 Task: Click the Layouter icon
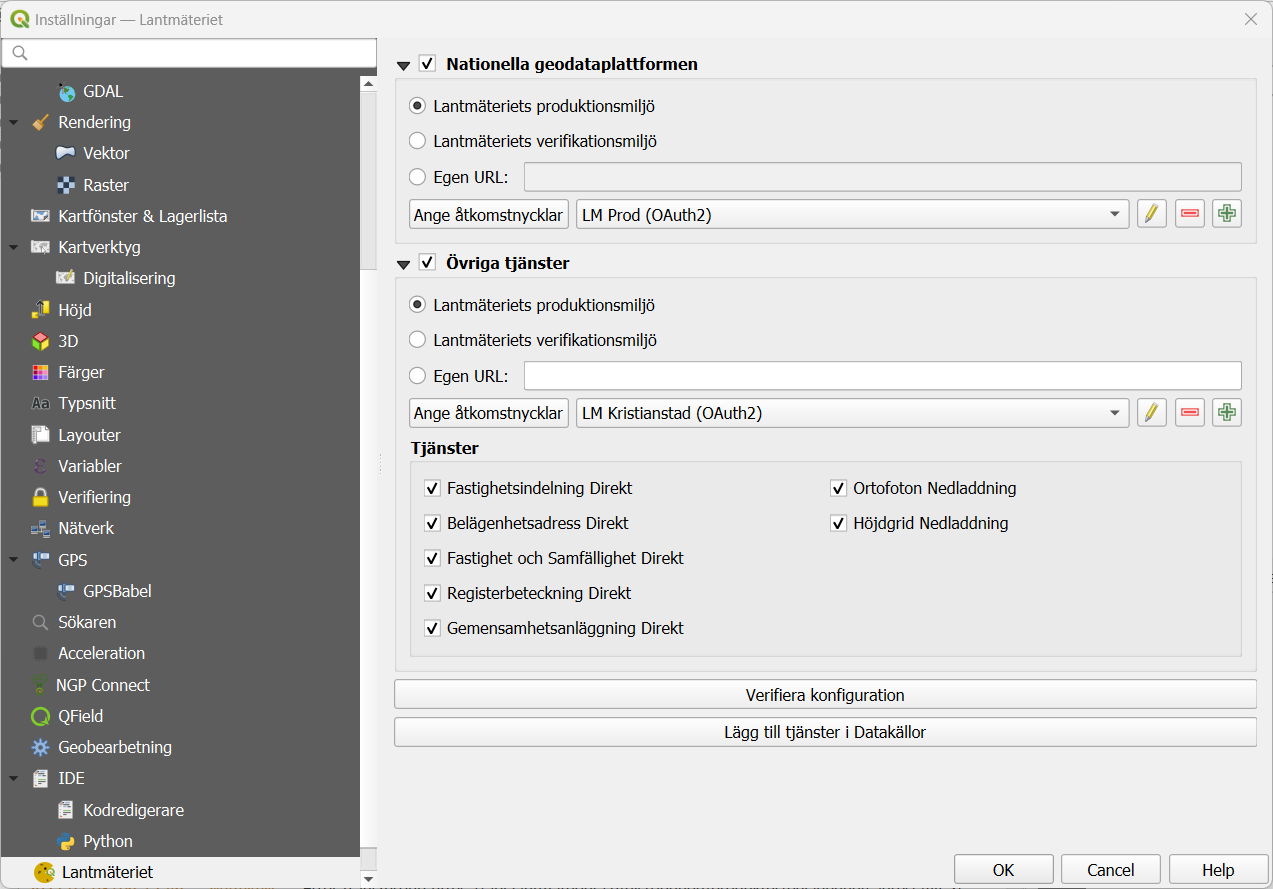point(41,435)
